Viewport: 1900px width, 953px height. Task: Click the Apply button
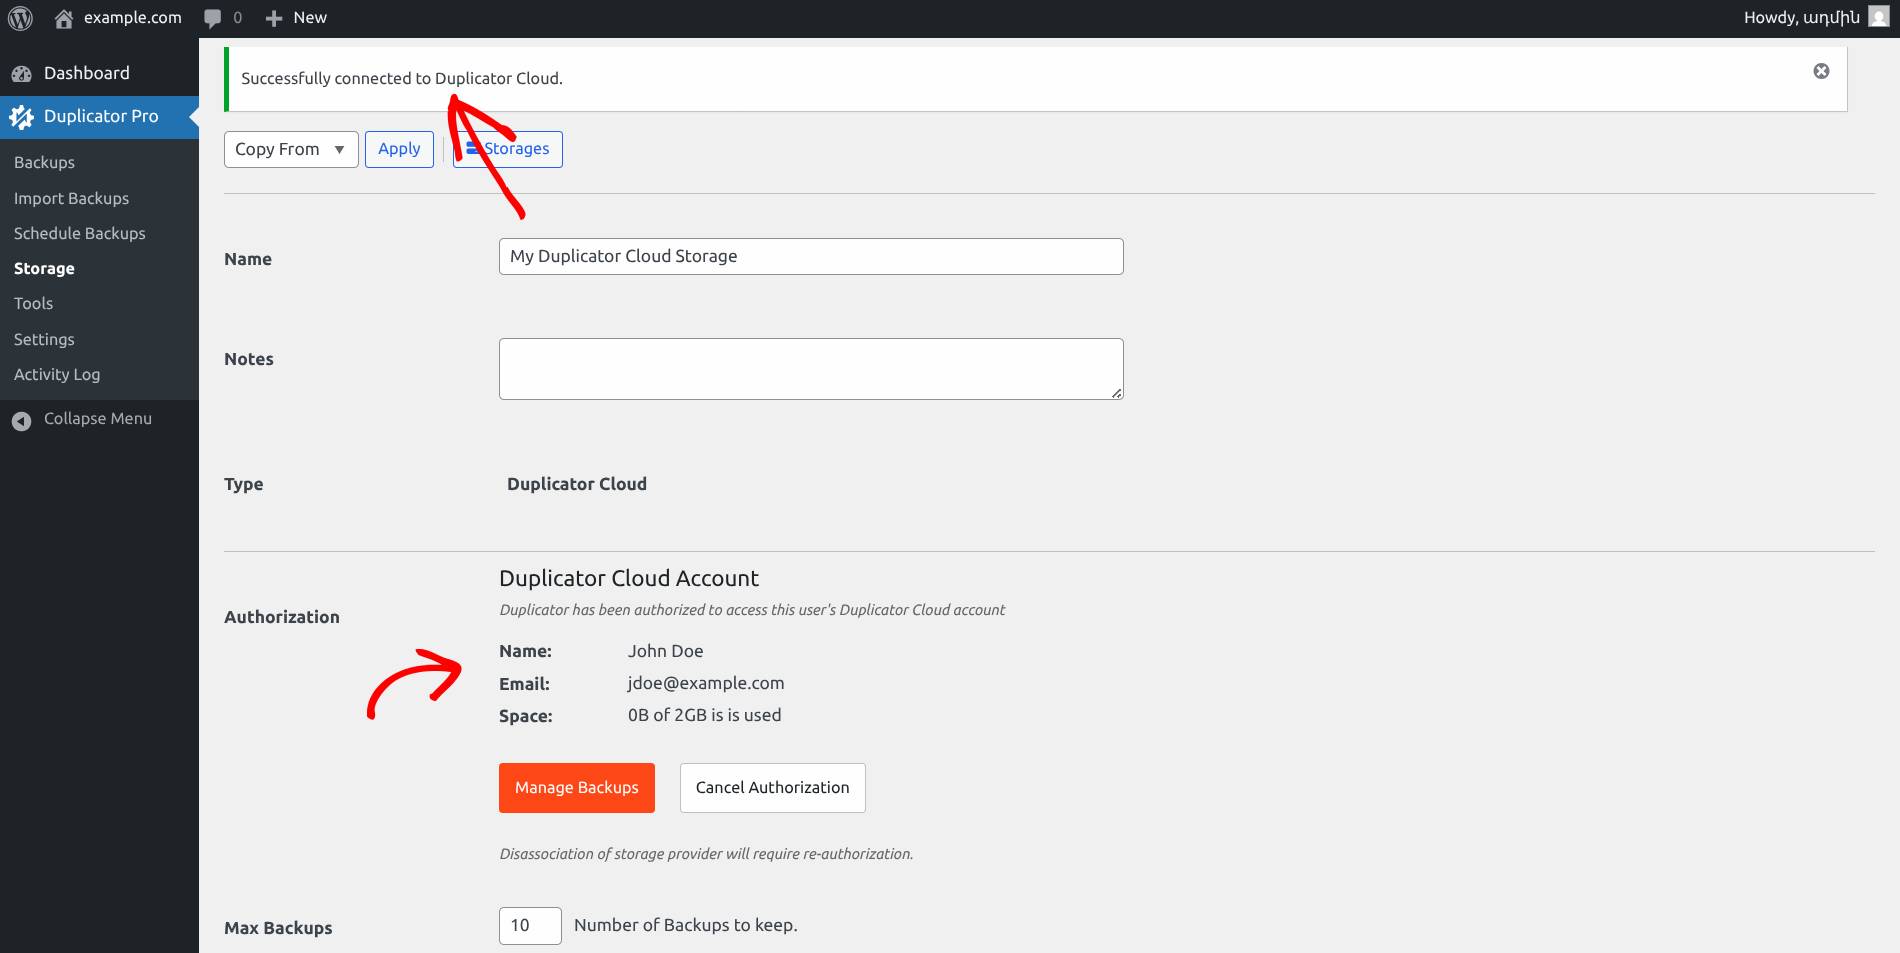[x=399, y=149]
